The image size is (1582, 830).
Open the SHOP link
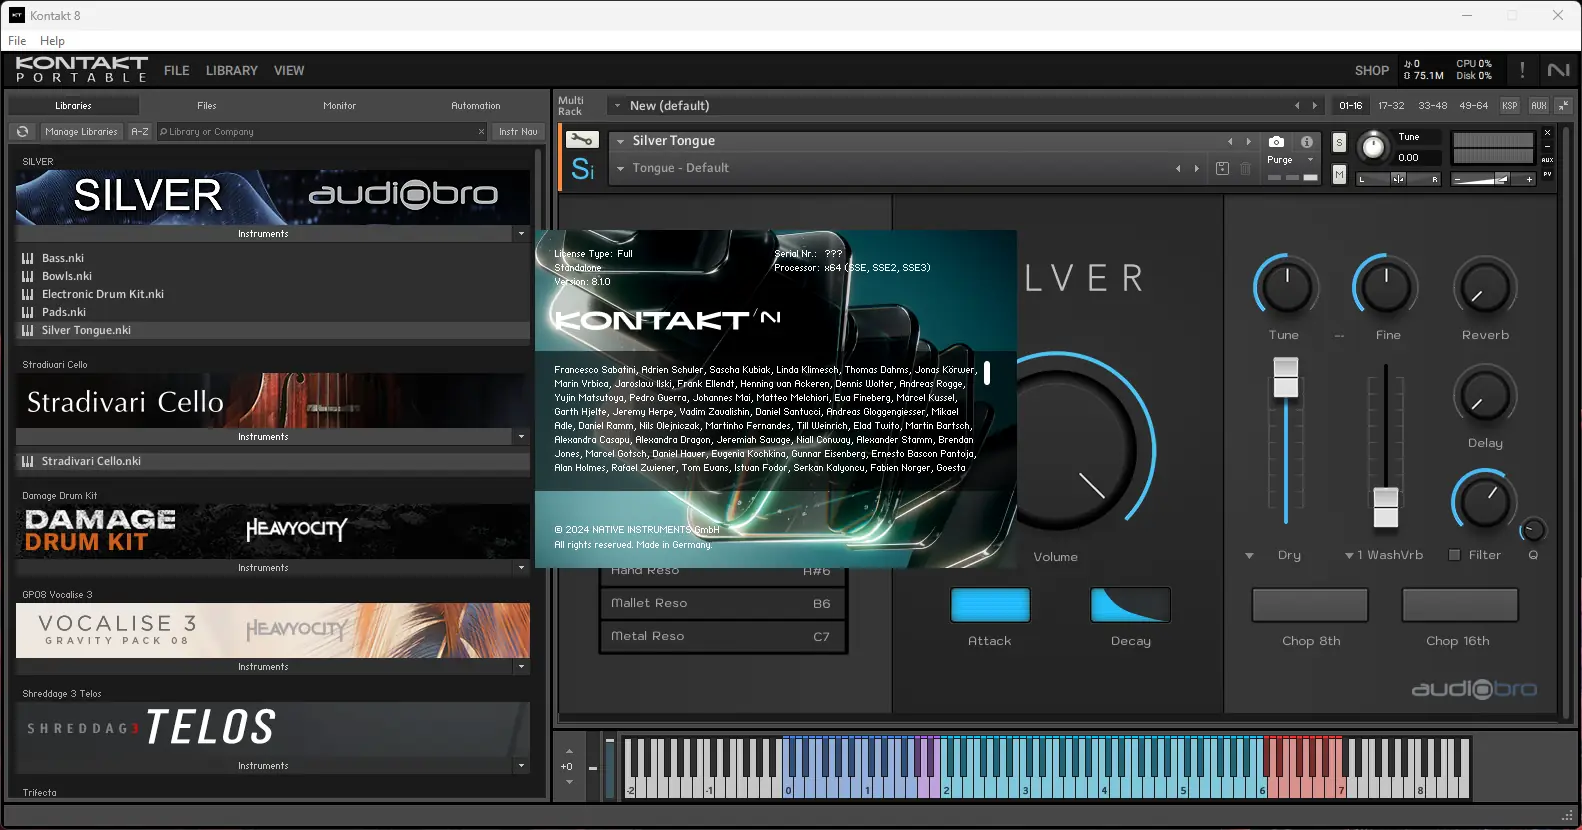(1372, 70)
